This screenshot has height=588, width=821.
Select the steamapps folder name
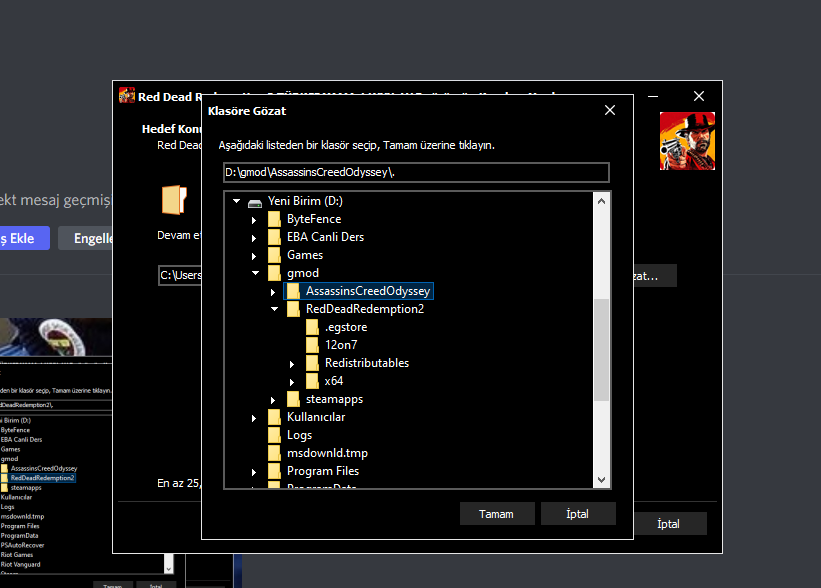tap(334, 399)
